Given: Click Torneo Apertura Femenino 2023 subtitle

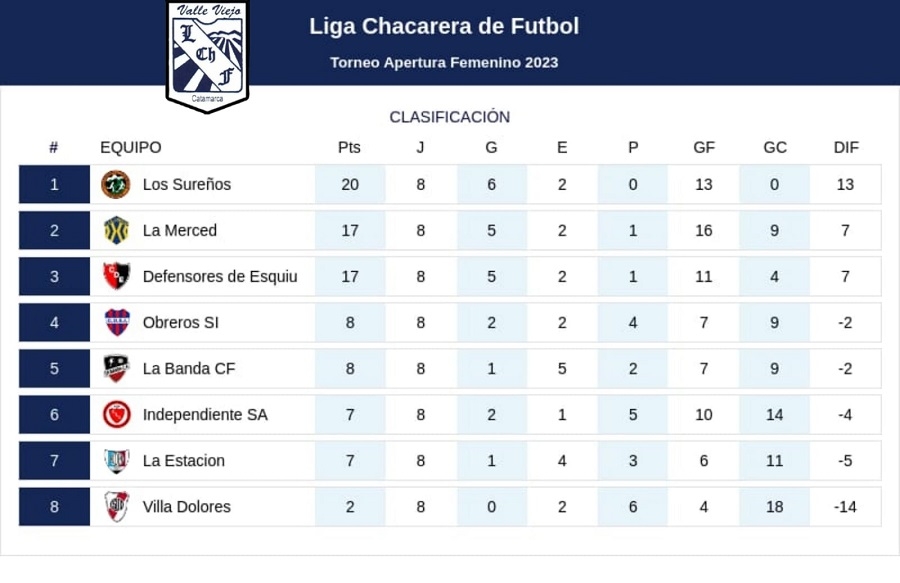Looking at the screenshot, I should [x=444, y=63].
